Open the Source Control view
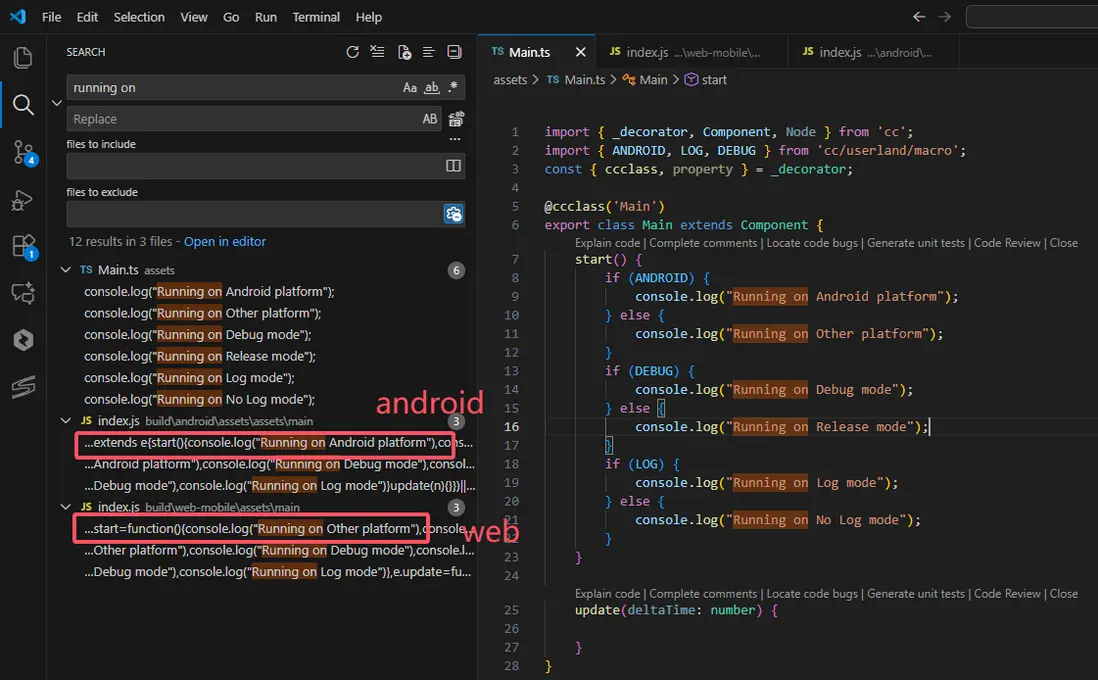 click(x=22, y=152)
